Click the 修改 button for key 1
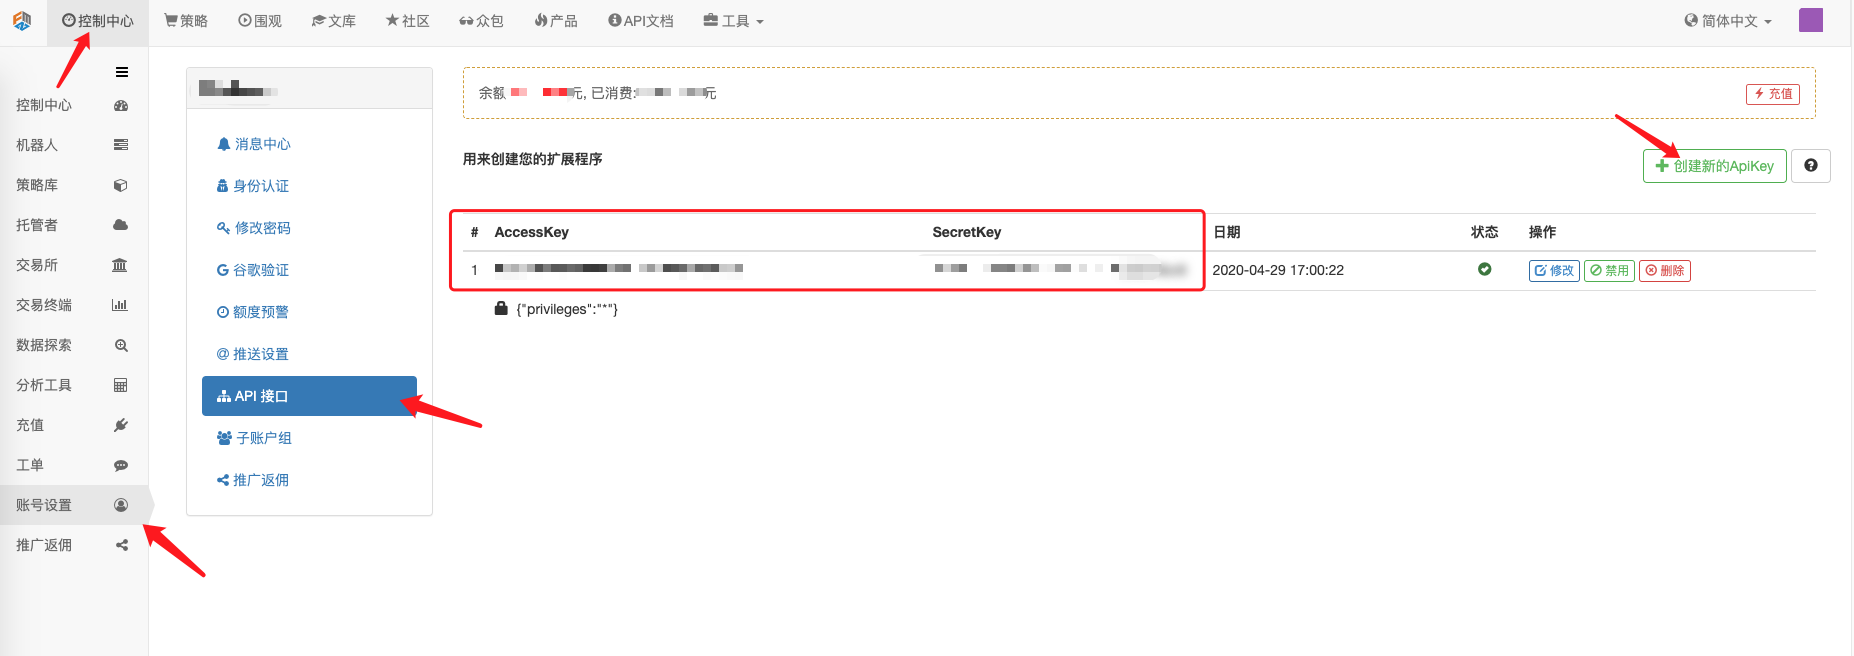Screen dimensions: 1854x656 click(x=1554, y=271)
